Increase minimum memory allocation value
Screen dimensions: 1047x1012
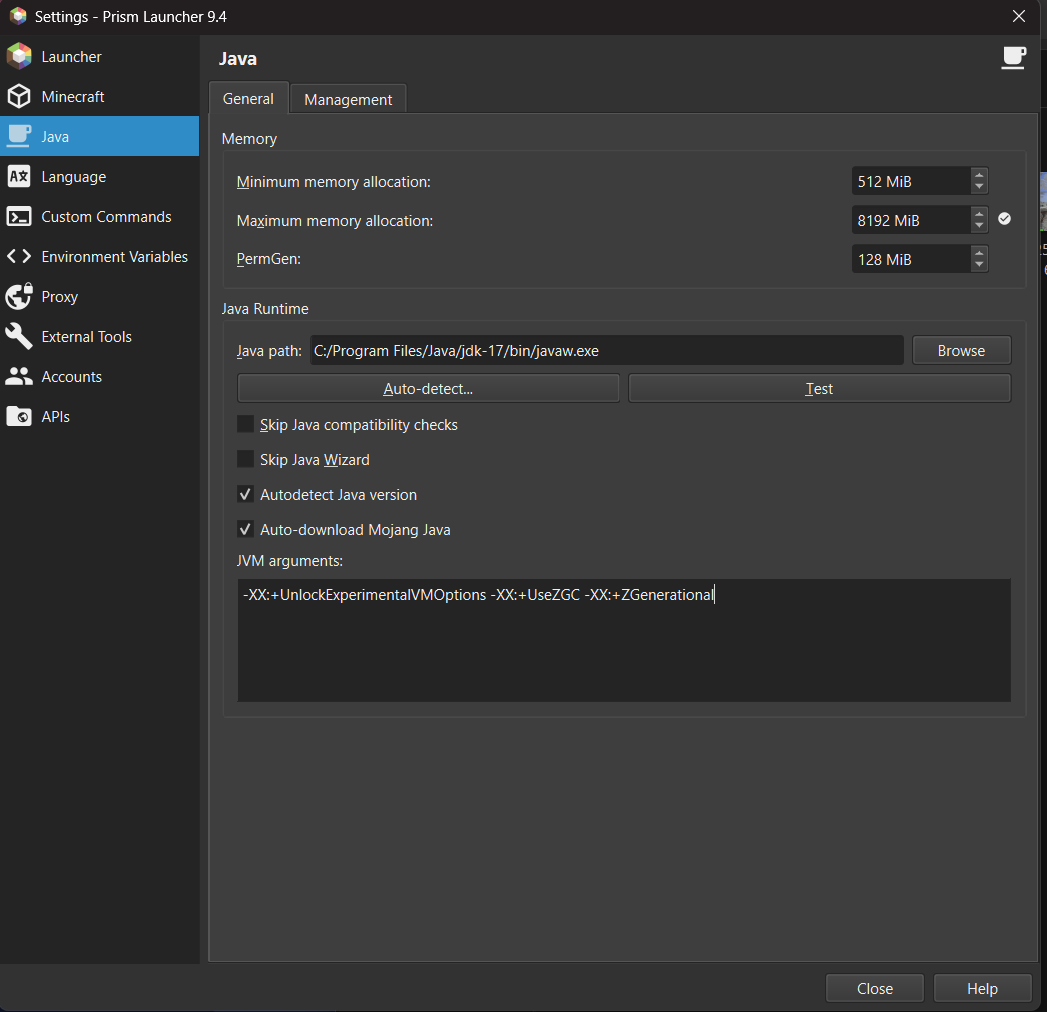(x=979, y=175)
